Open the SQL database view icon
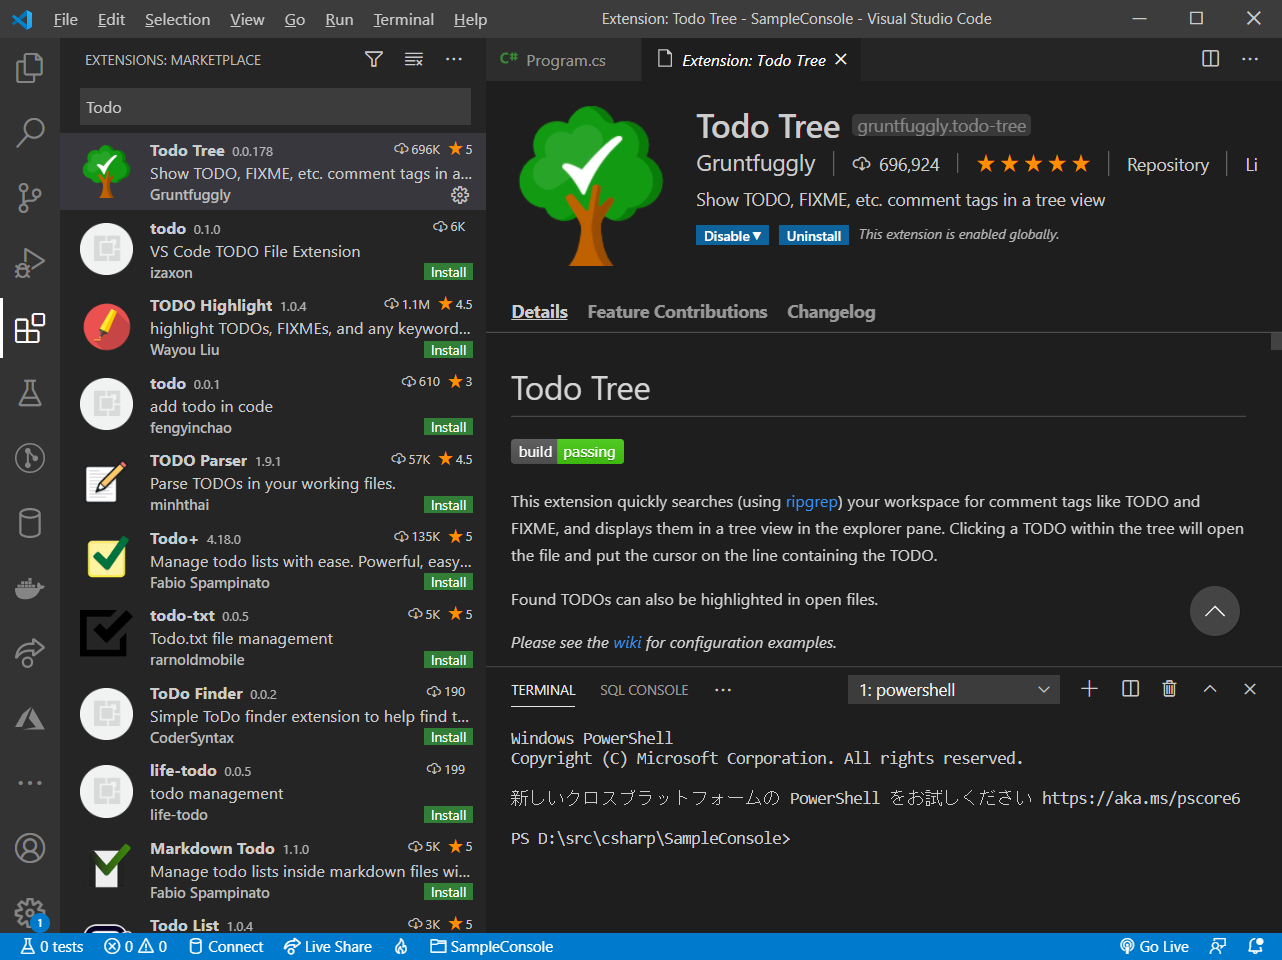 coord(30,523)
